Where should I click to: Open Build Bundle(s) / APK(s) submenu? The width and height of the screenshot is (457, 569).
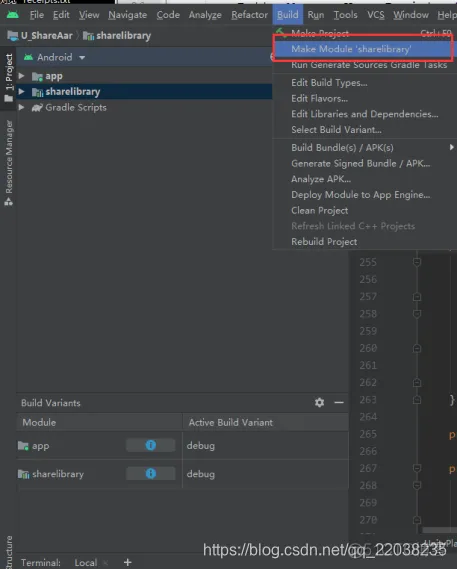364,148
